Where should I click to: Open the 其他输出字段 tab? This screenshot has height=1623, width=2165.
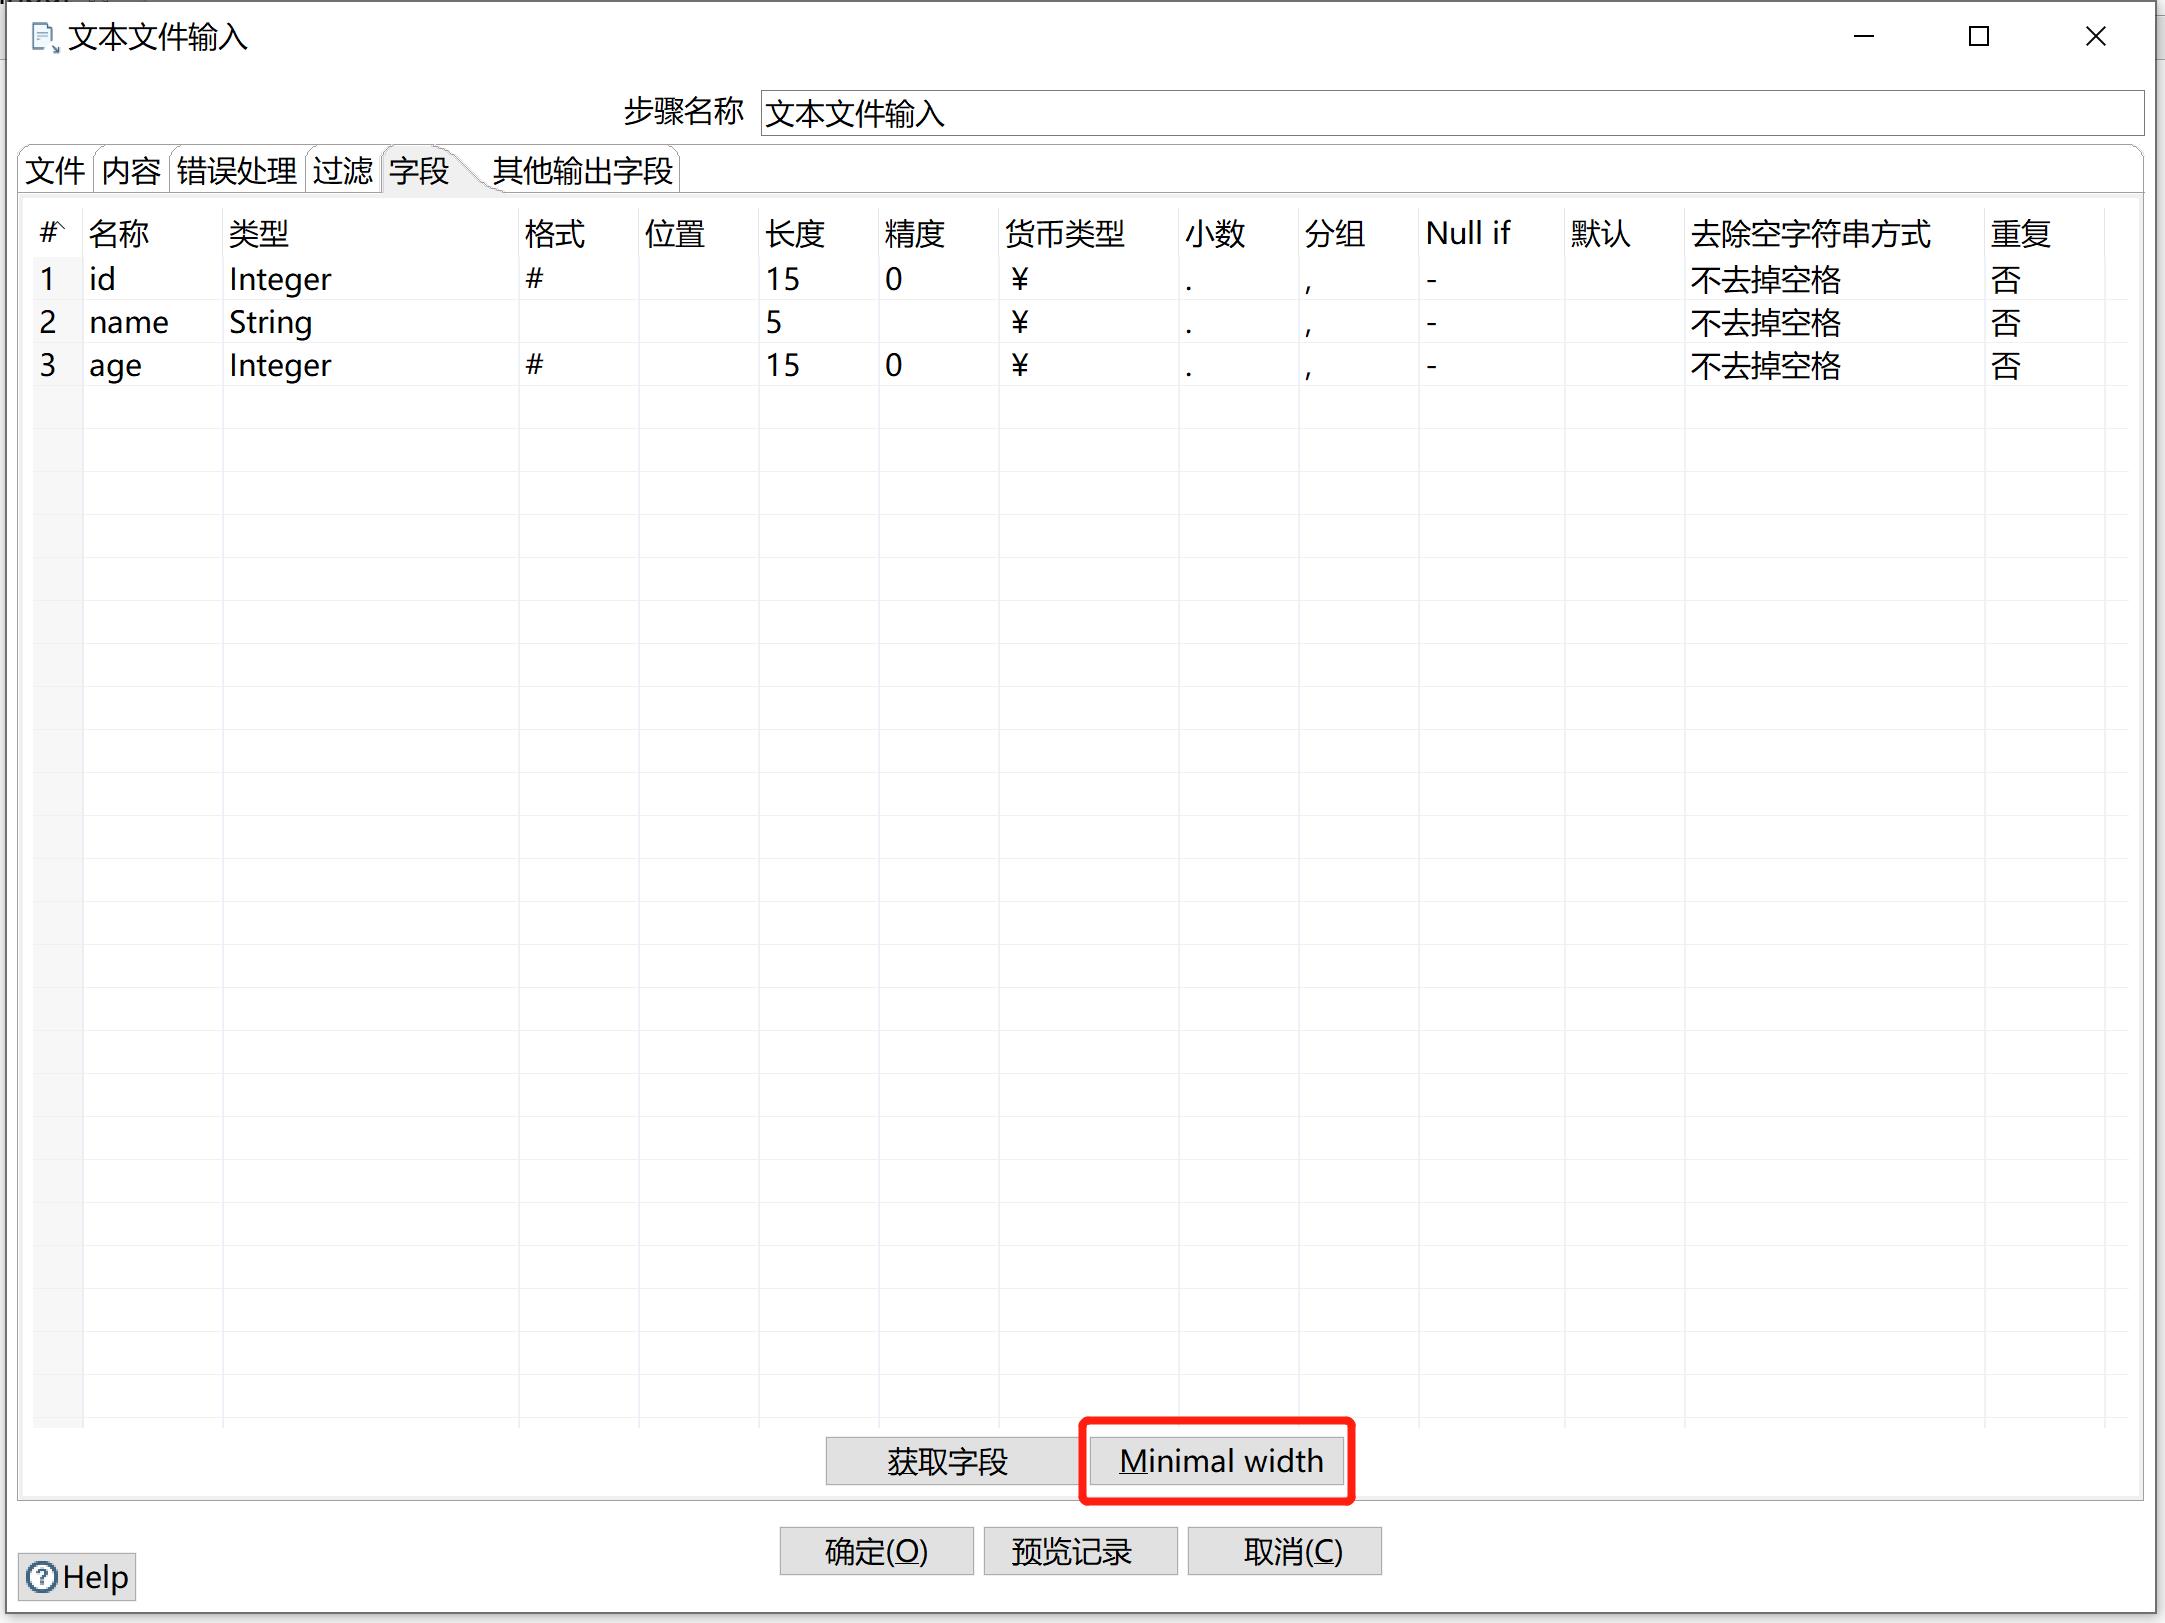[582, 171]
